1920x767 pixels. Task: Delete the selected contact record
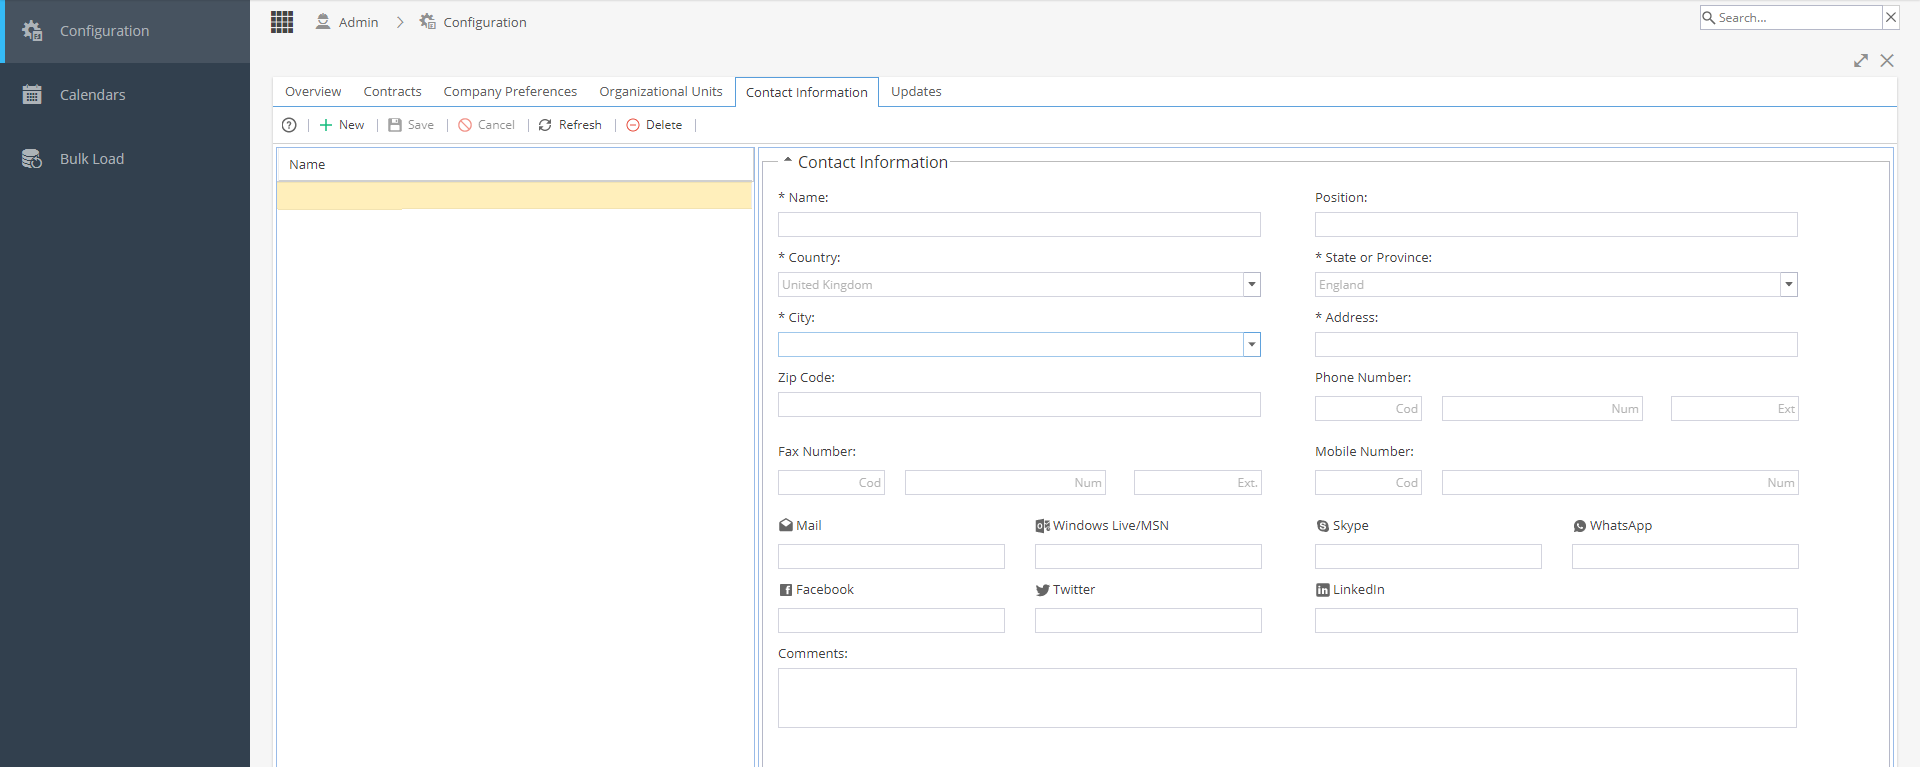pyautogui.click(x=654, y=125)
